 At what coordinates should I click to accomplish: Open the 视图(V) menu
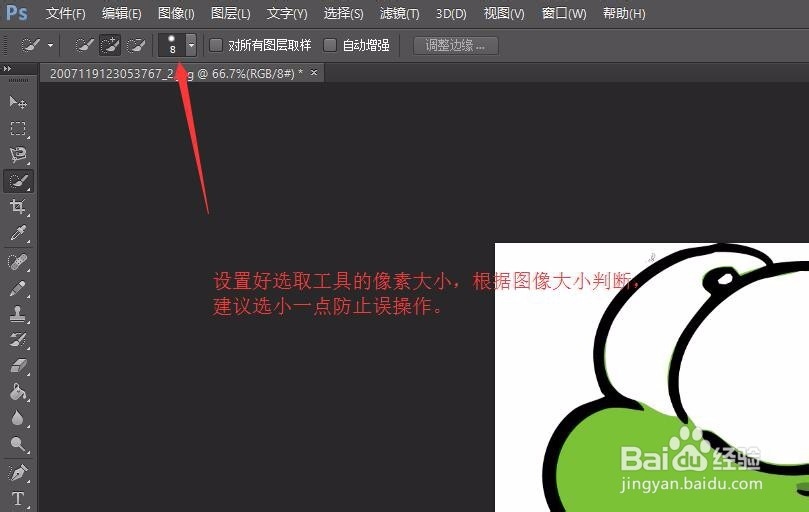[504, 13]
